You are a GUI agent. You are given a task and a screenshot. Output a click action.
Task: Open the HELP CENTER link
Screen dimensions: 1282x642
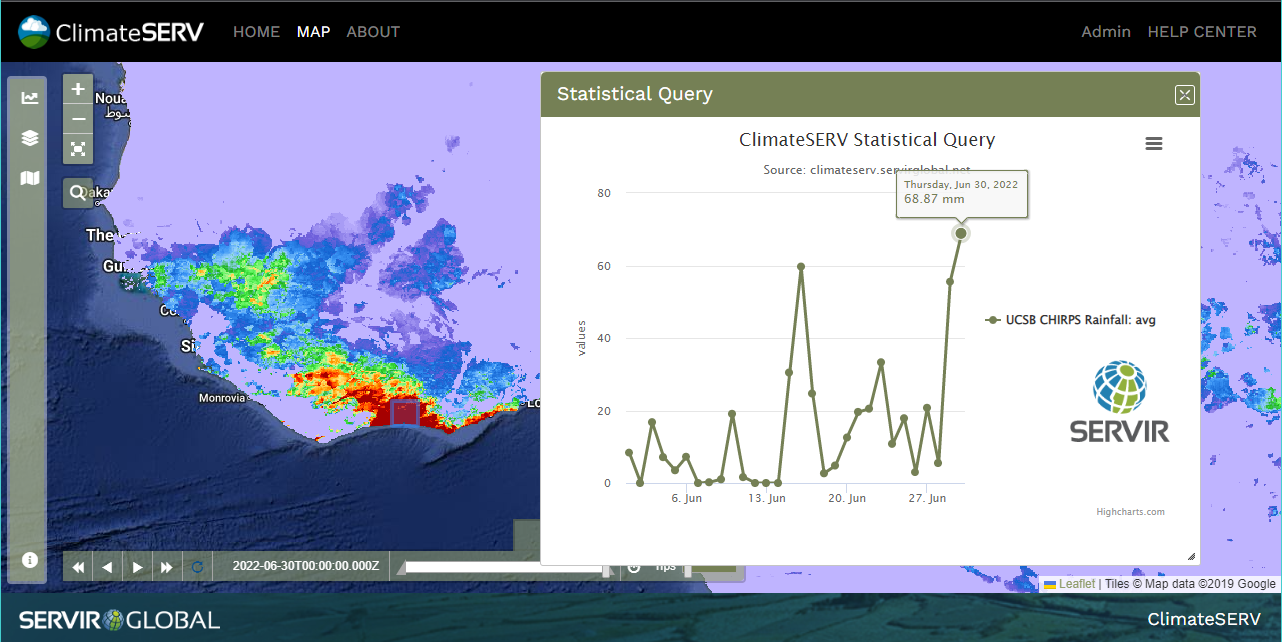pyautogui.click(x=1201, y=32)
